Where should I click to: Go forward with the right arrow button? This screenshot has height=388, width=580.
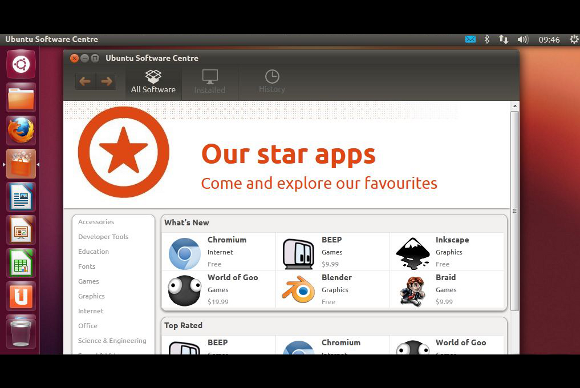pyautogui.click(x=107, y=81)
